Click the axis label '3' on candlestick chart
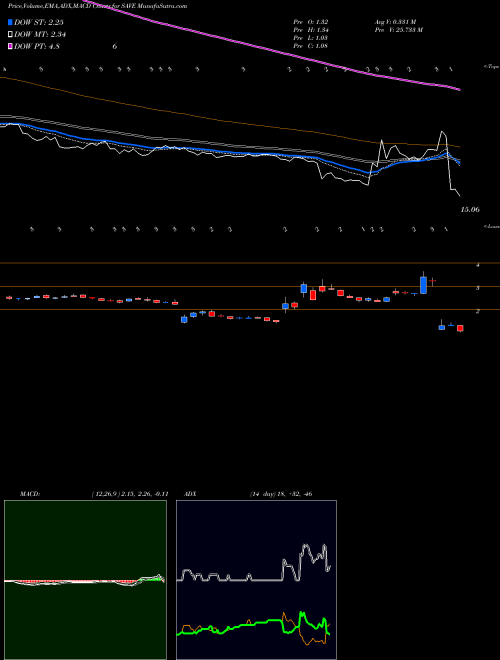500x660 pixels. (478, 288)
